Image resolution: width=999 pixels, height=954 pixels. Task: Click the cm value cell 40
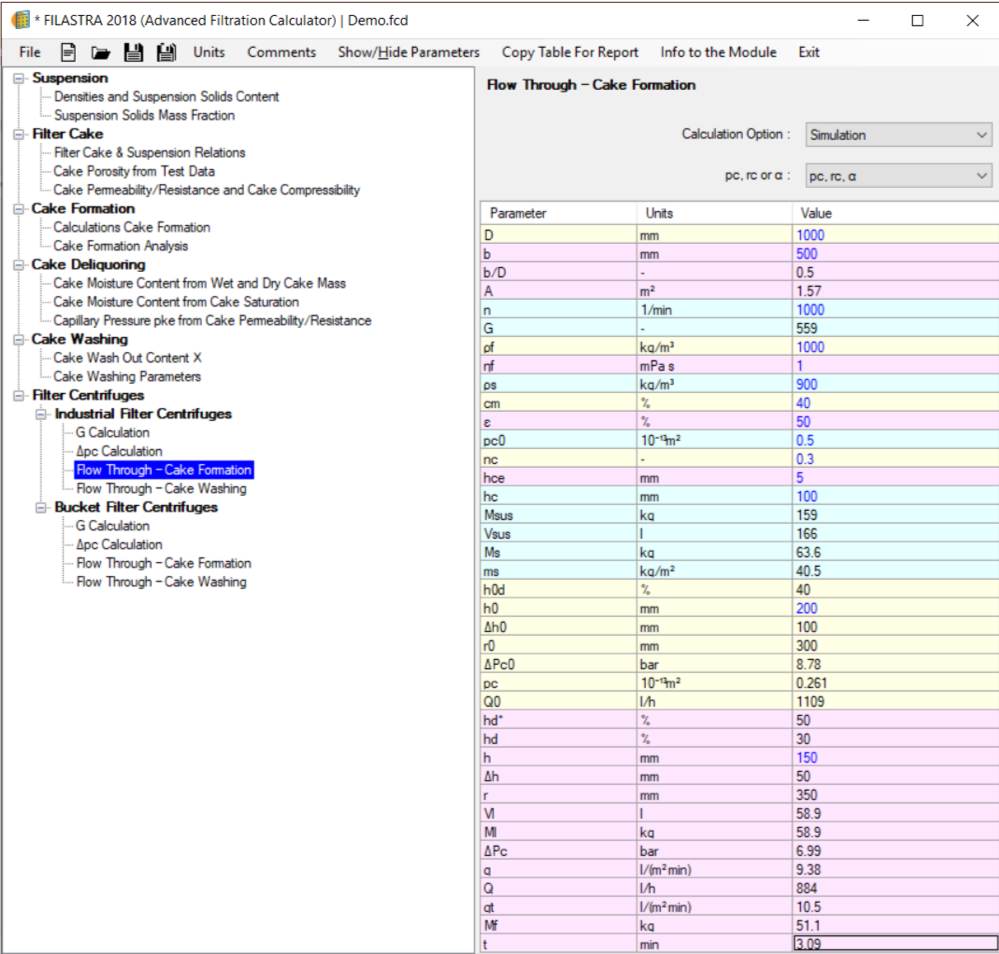coord(896,403)
